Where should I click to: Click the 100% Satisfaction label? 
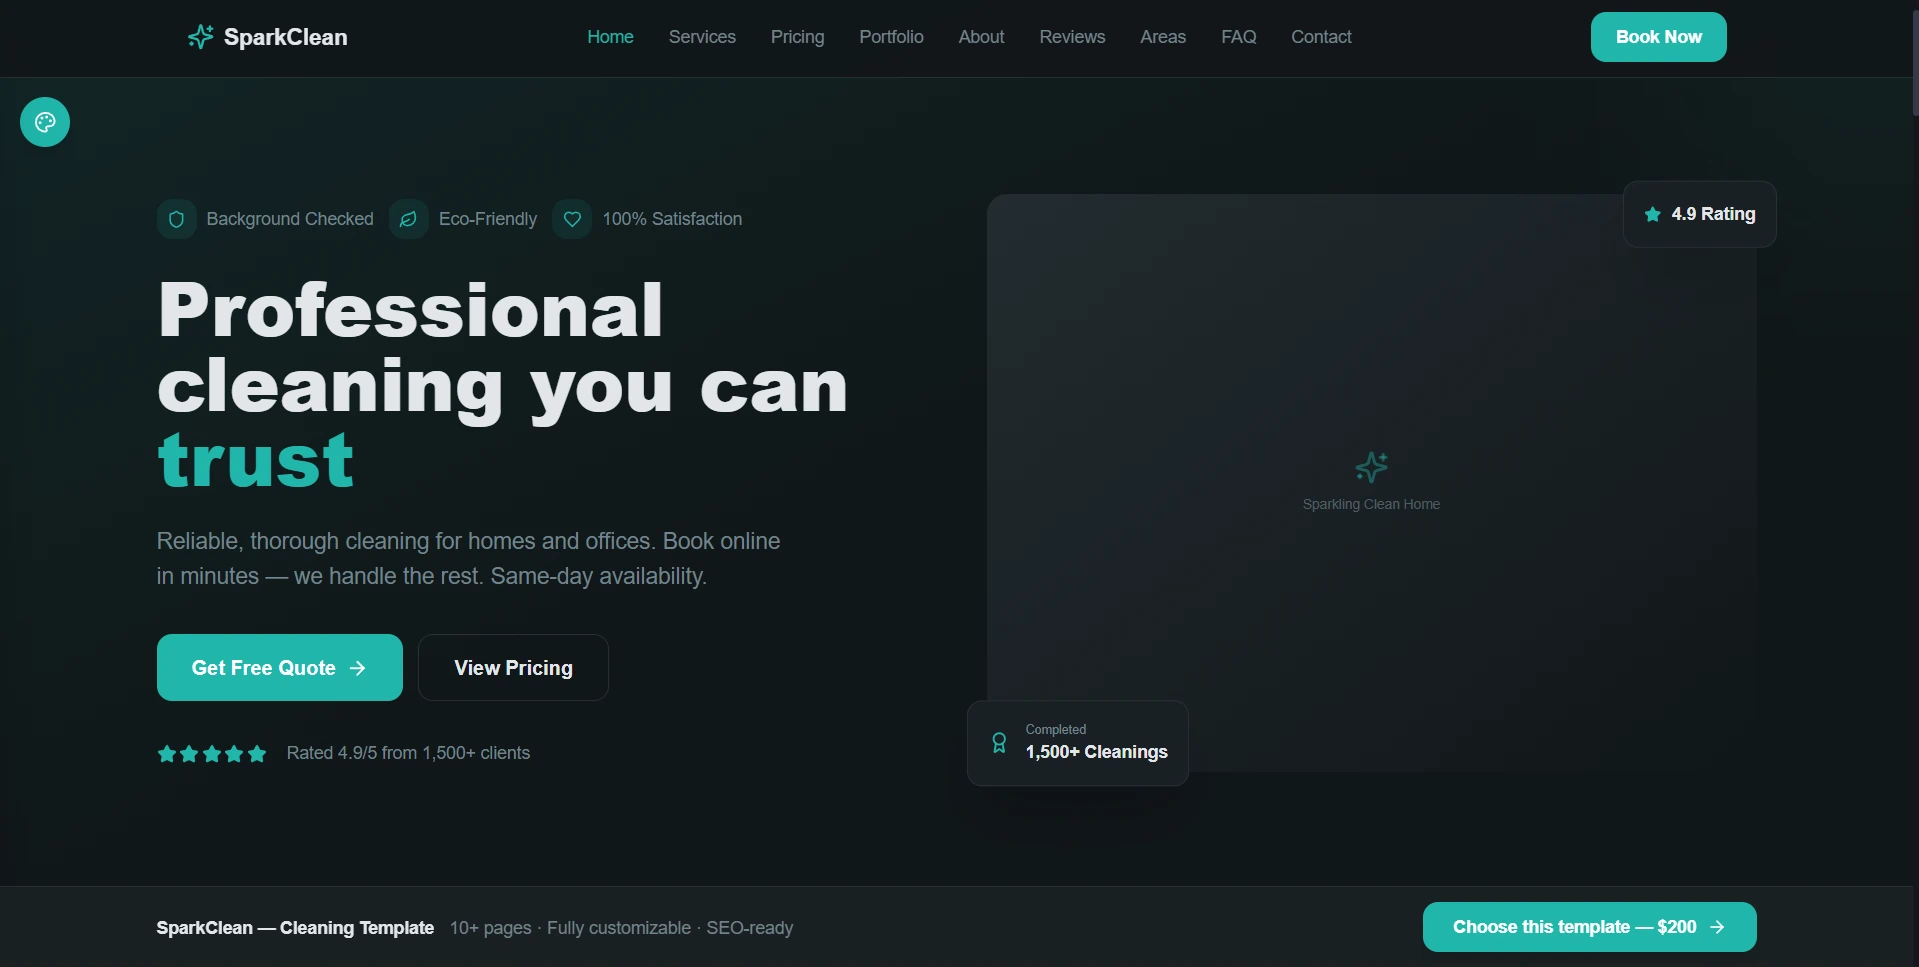click(x=672, y=219)
